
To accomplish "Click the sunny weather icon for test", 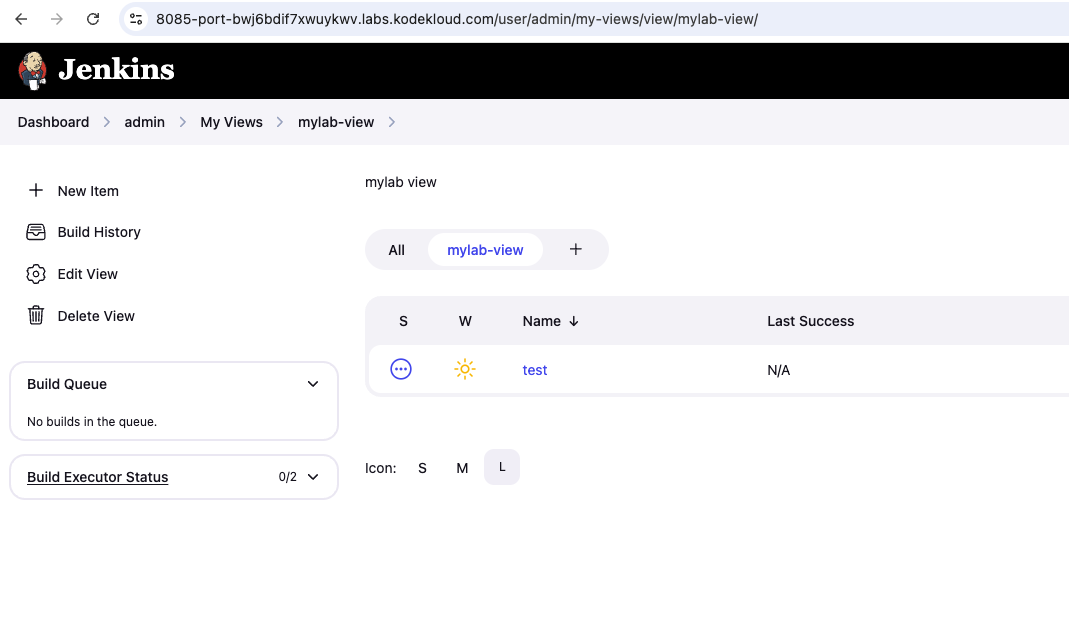I will (465, 369).
